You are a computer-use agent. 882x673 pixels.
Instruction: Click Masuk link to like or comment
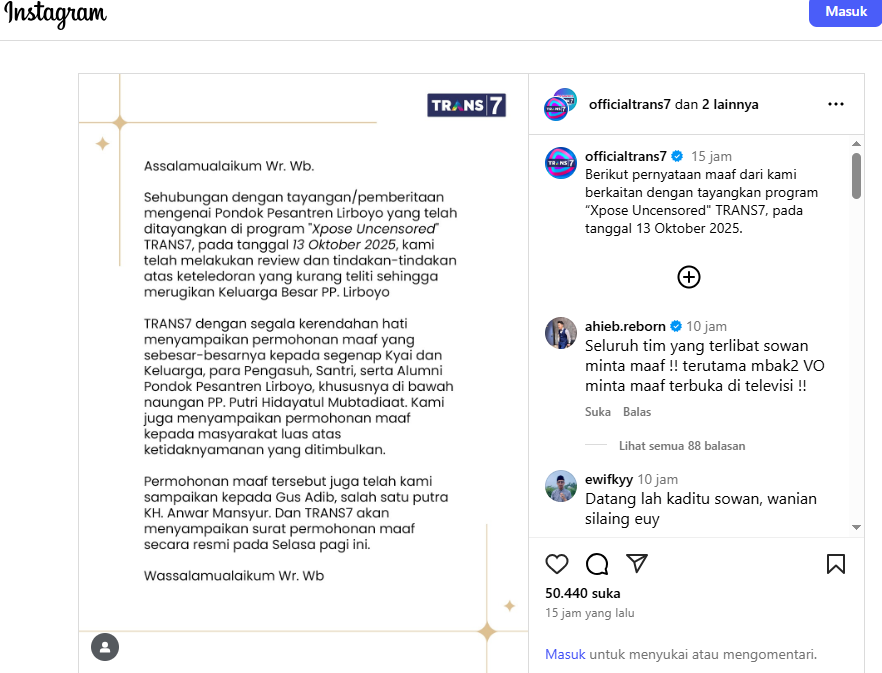[x=565, y=655]
